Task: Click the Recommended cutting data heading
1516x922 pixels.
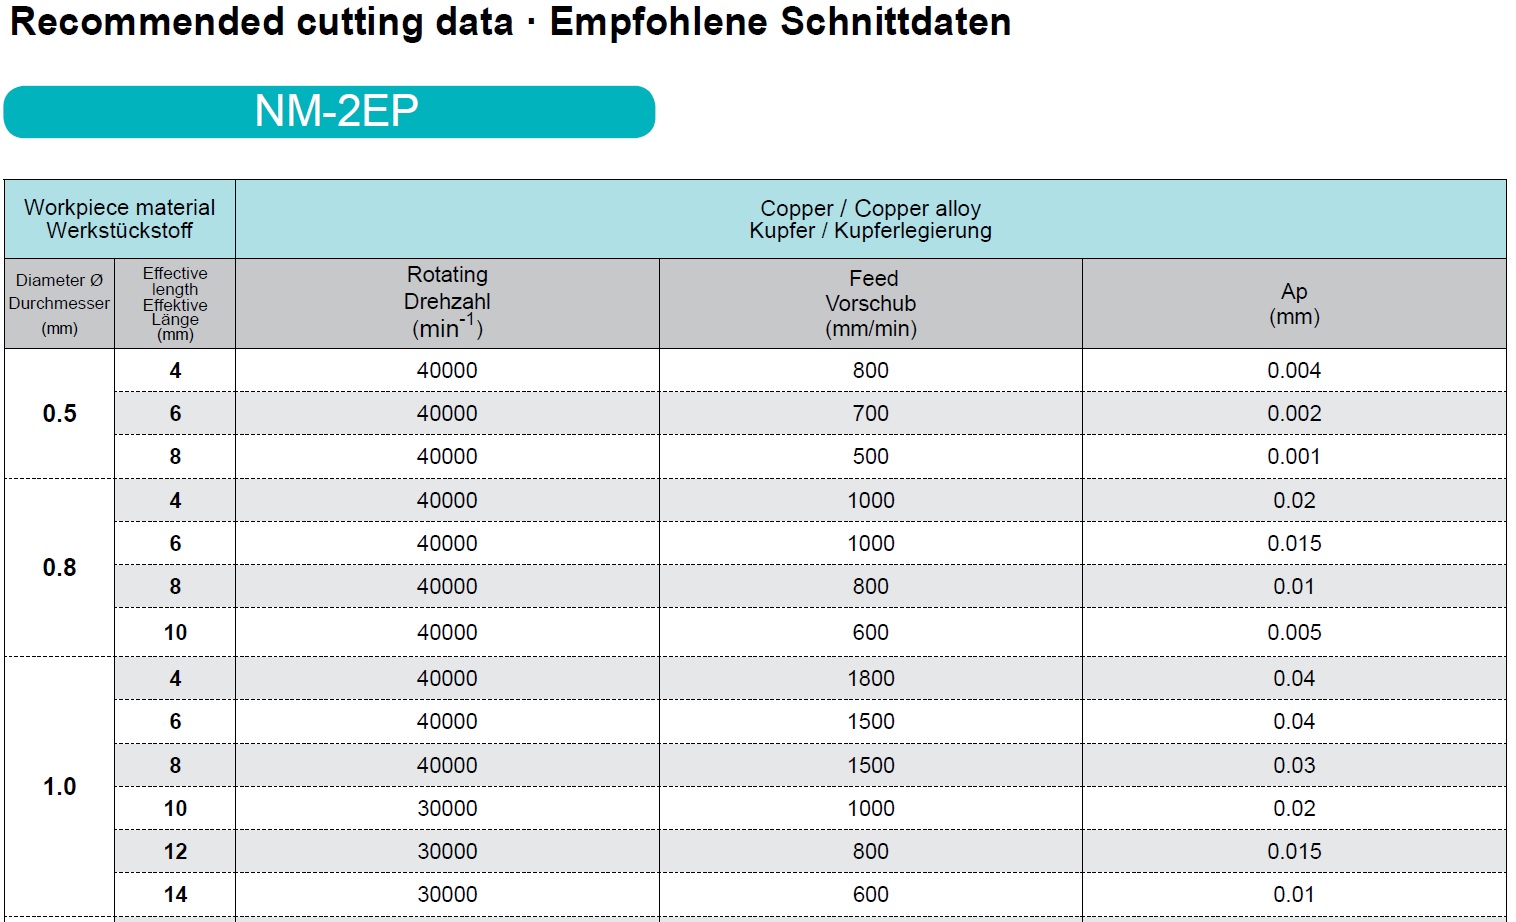Action: (510, 22)
